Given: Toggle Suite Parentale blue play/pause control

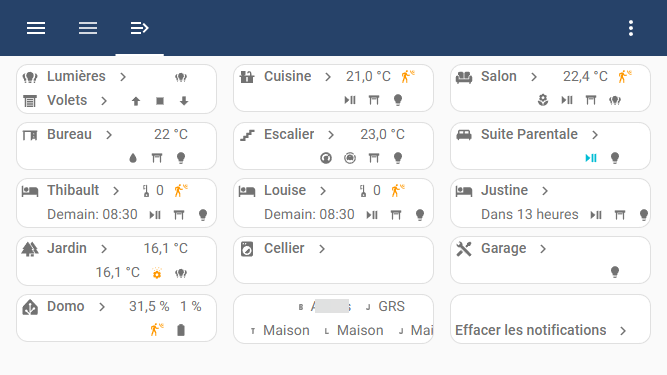Looking at the screenshot, I should pyautogui.click(x=591, y=158).
